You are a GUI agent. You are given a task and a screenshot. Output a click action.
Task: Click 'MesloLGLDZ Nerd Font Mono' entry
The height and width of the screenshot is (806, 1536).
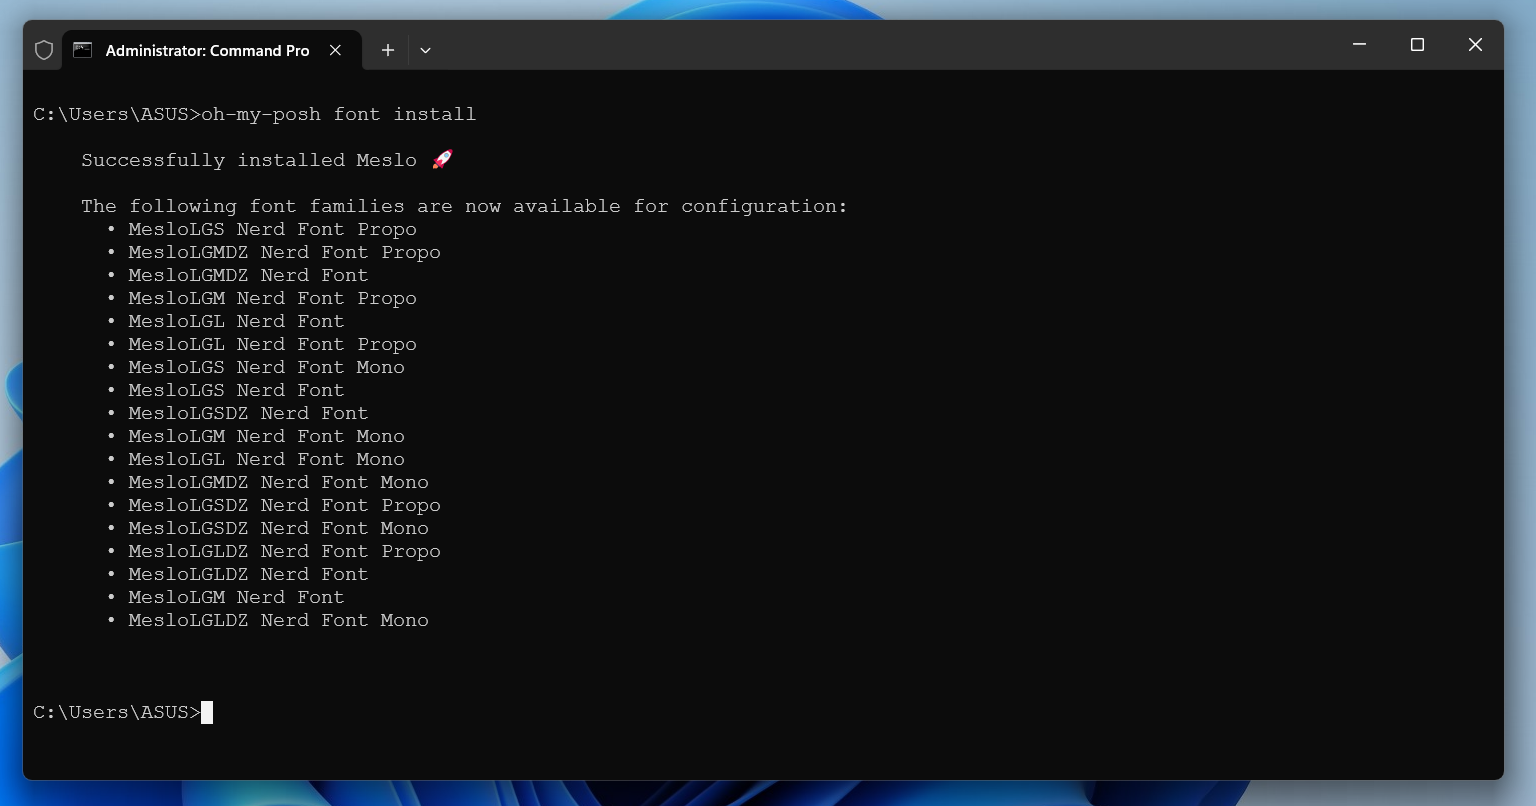[x=278, y=620]
